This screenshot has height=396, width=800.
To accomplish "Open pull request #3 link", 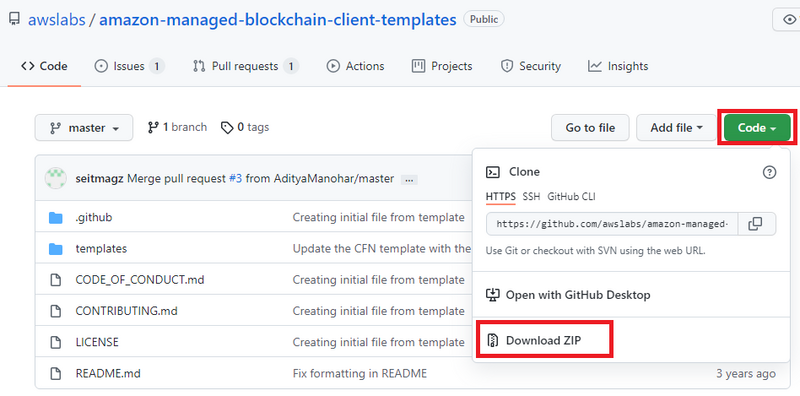I will pyautogui.click(x=235, y=179).
